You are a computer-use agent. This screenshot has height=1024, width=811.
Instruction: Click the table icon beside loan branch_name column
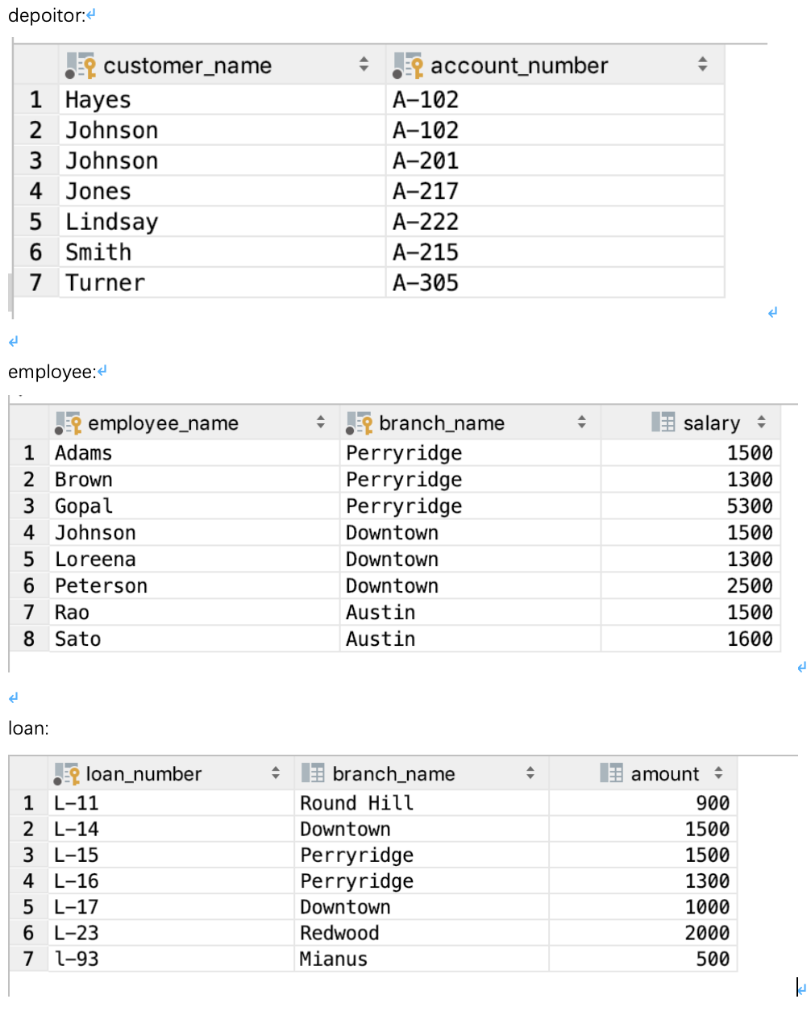click(x=312, y=774)
